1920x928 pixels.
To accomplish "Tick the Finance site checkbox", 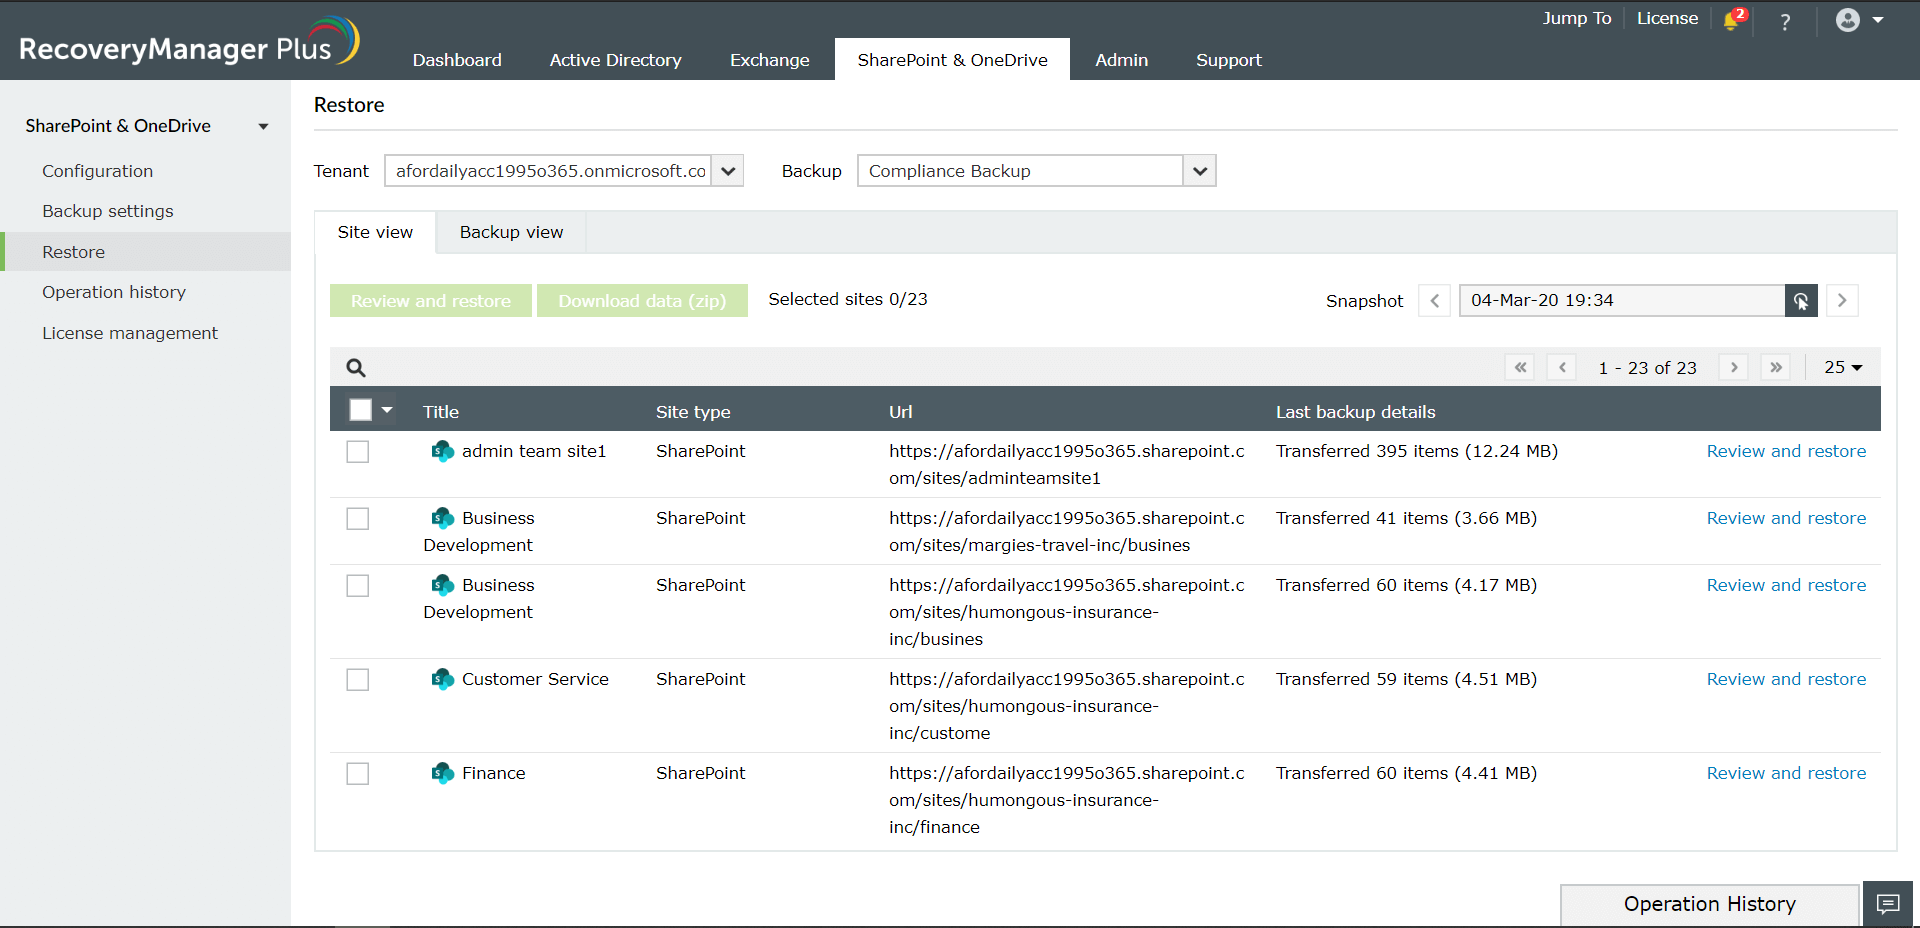I will [358, 774].
